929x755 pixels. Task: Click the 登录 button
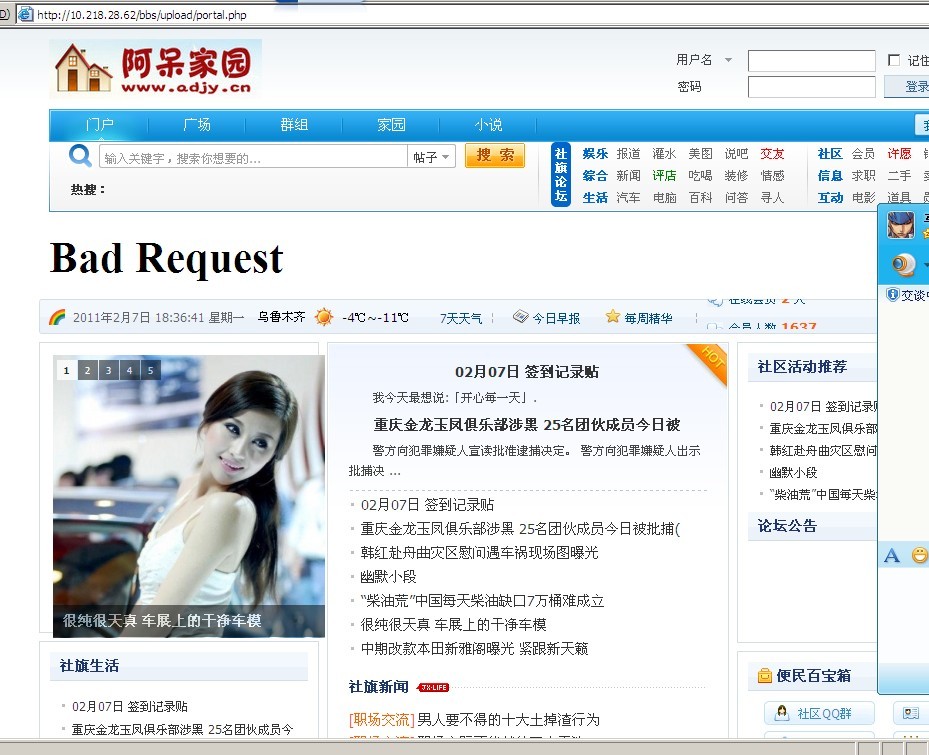(908, 87)
